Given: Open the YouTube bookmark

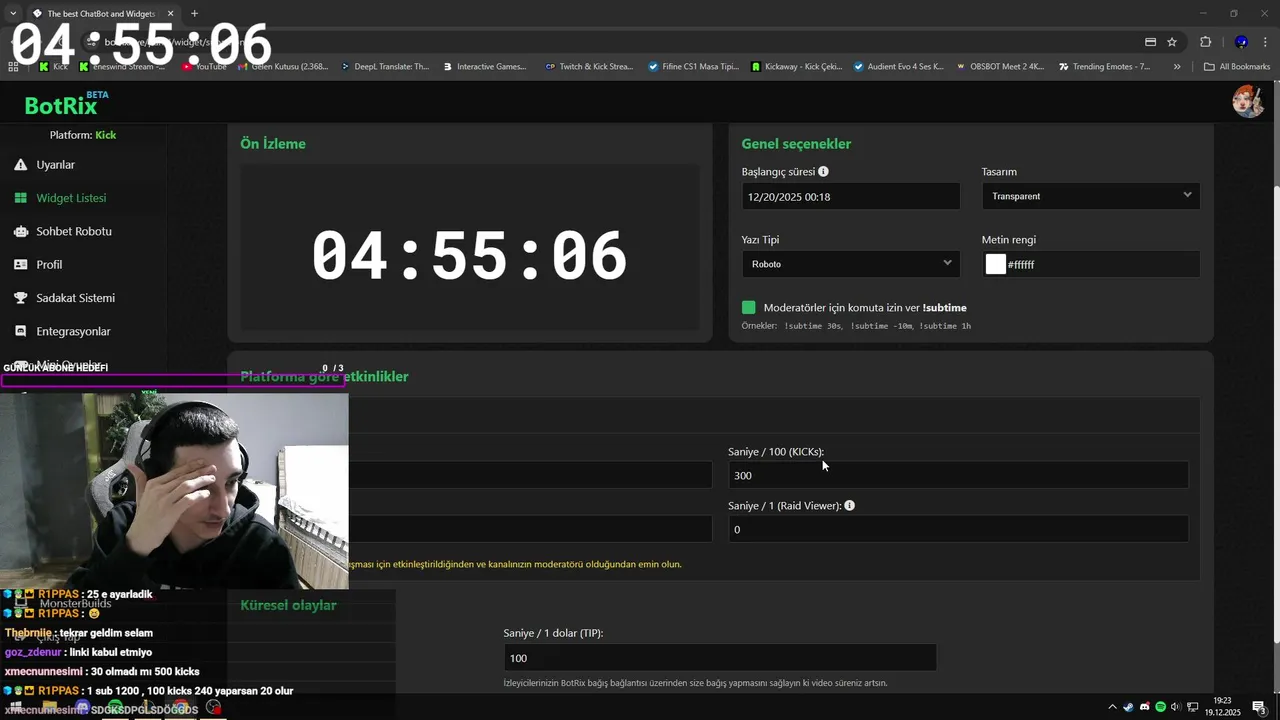Looking at the screenshot, I should click(203, 67).
